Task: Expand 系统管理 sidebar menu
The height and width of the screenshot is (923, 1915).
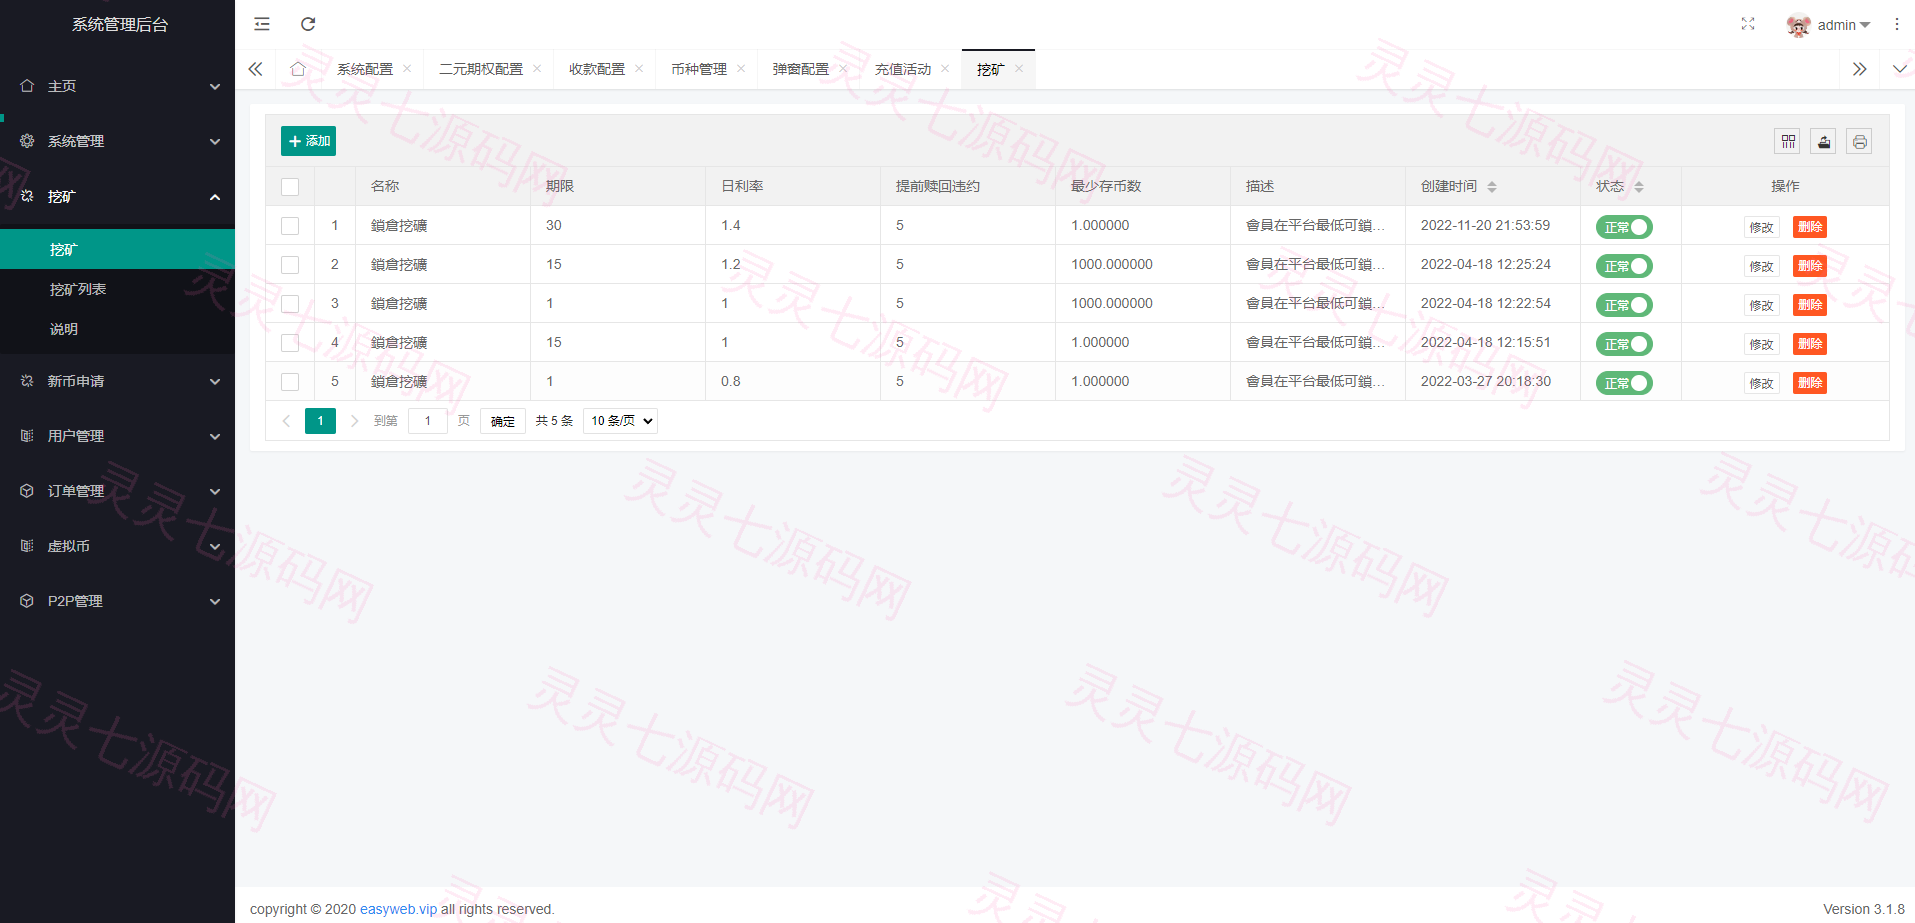Action: [x=117, y=141]
